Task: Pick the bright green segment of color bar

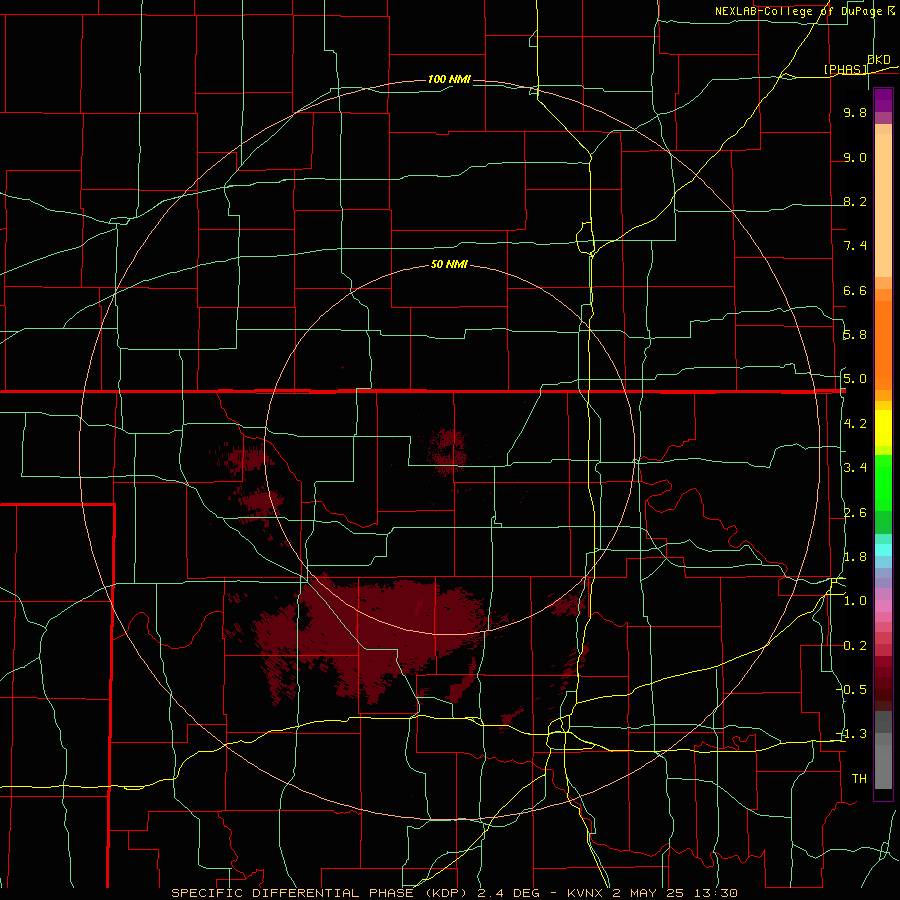Action: pos(883,482)
